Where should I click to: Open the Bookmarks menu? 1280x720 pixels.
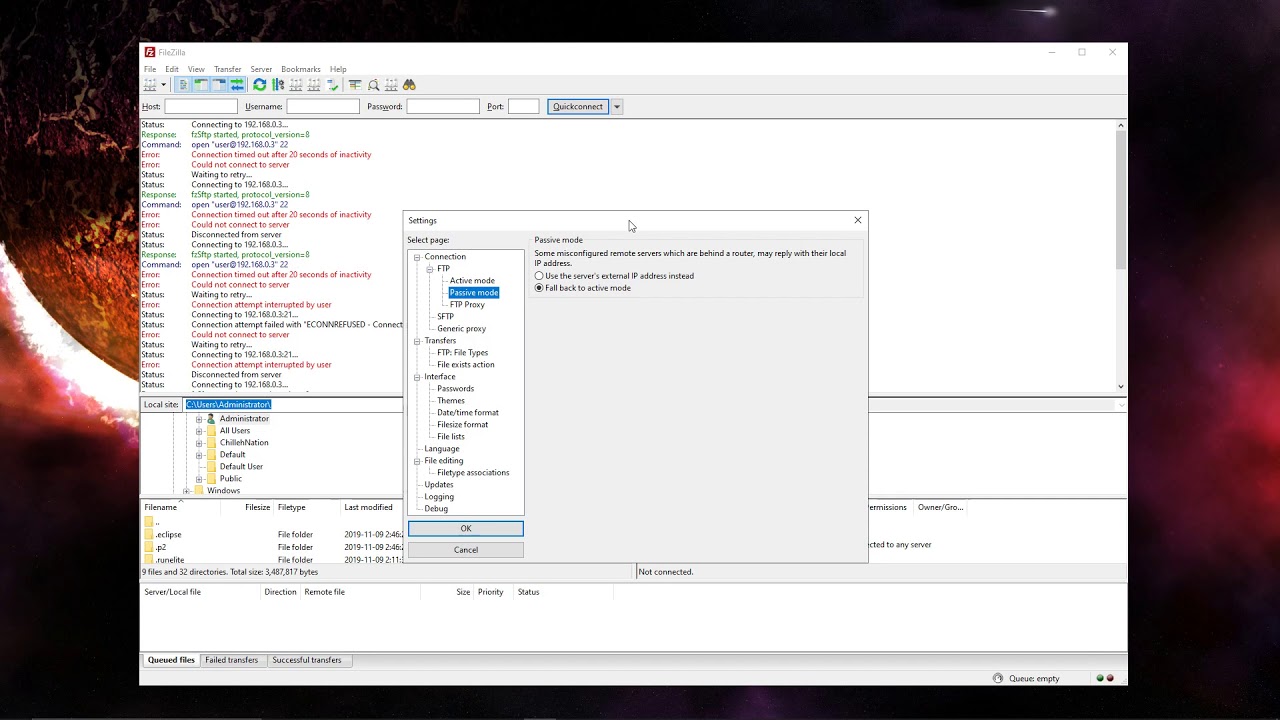[301, 69]
